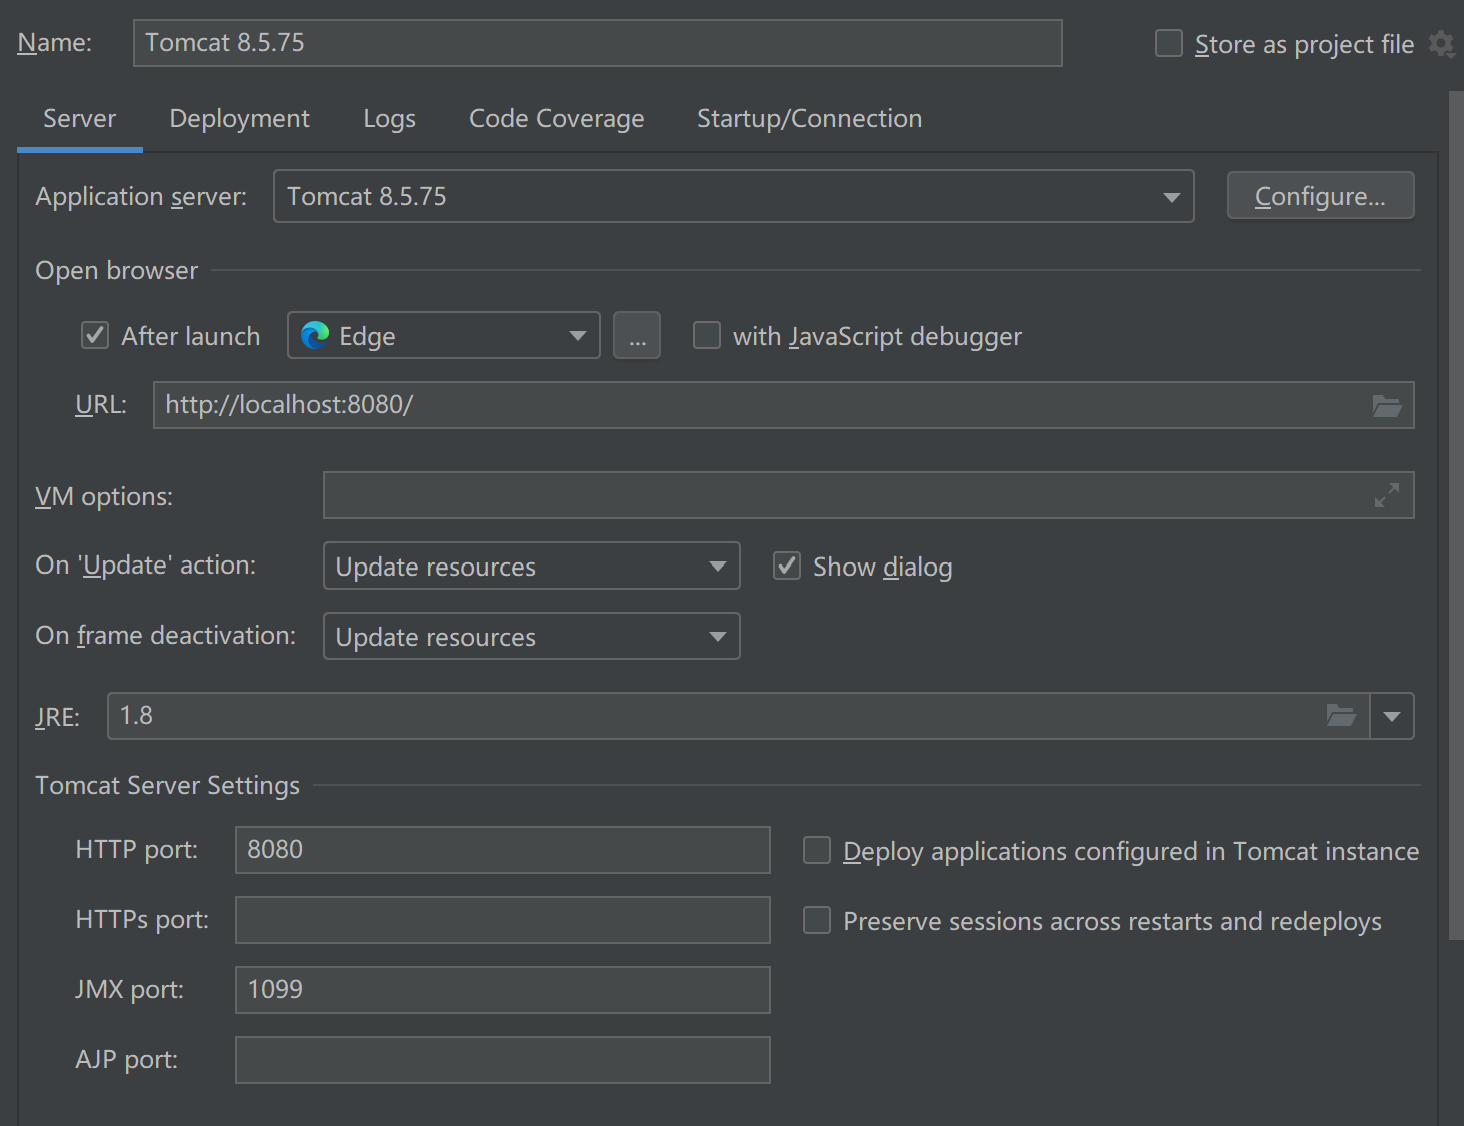
Task: Toggle the Show dialog checkbox
Action: coord(787,566)
